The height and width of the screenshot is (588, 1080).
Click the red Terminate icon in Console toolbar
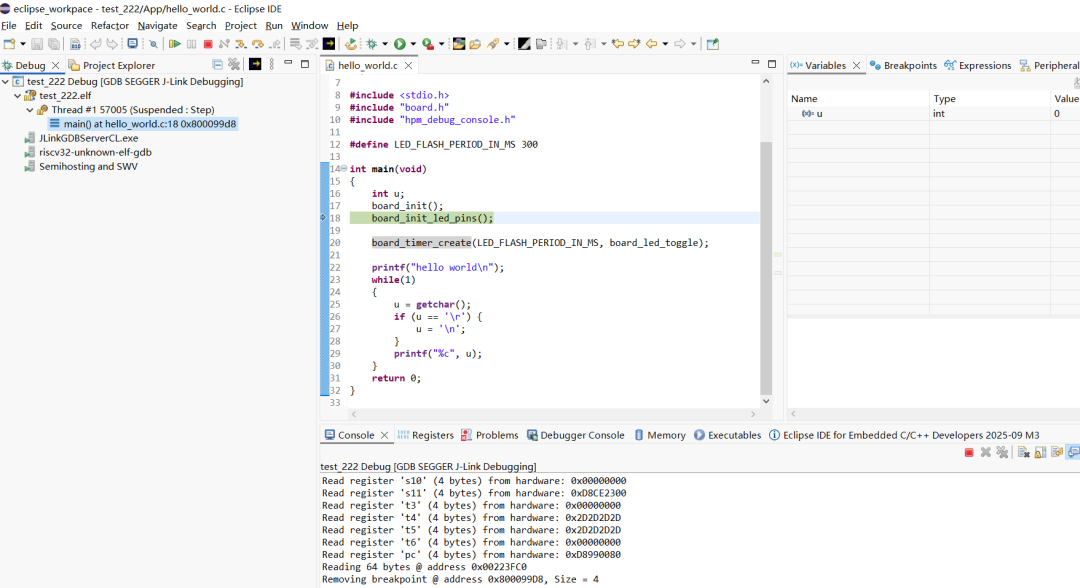point(969,452)
